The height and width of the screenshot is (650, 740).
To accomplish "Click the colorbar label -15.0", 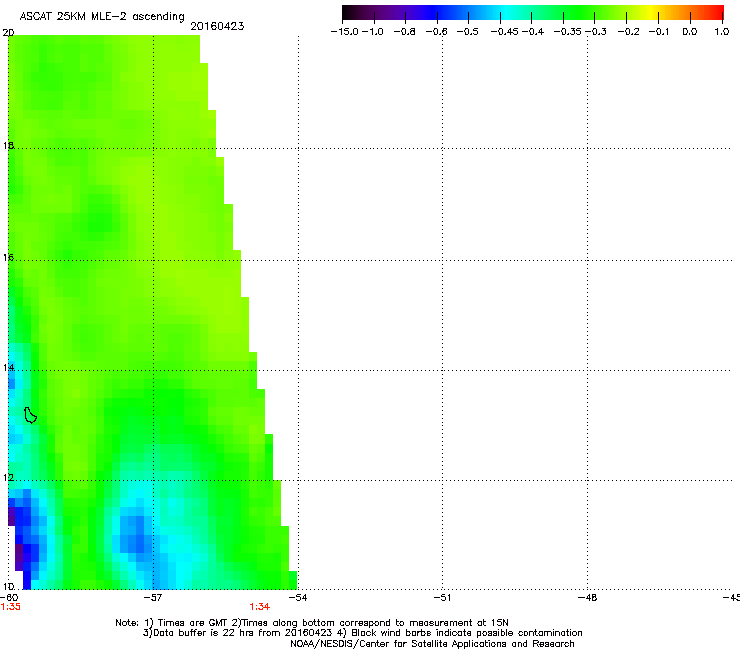I will click(x=345, y=32).
